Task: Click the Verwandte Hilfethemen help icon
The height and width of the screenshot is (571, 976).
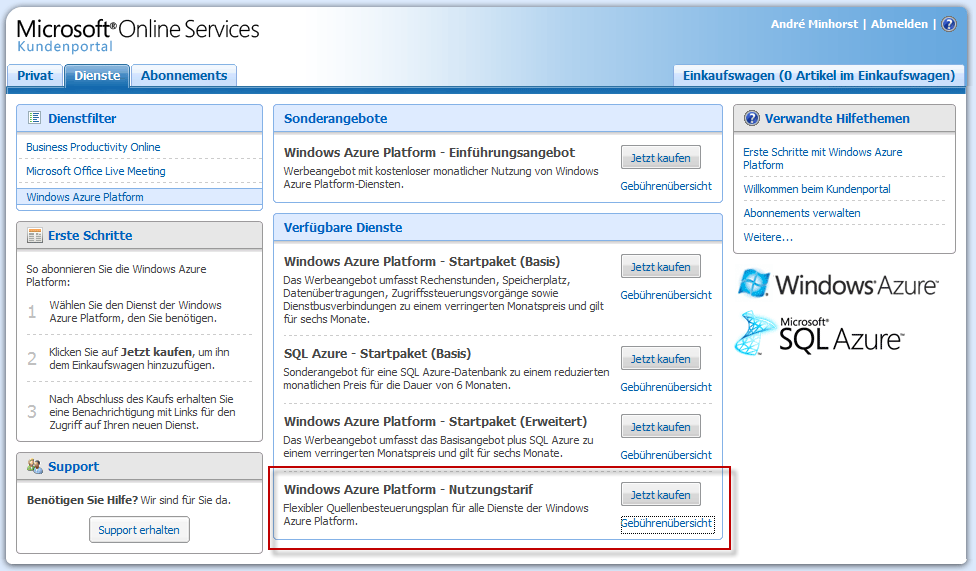Action: [752, 118]
